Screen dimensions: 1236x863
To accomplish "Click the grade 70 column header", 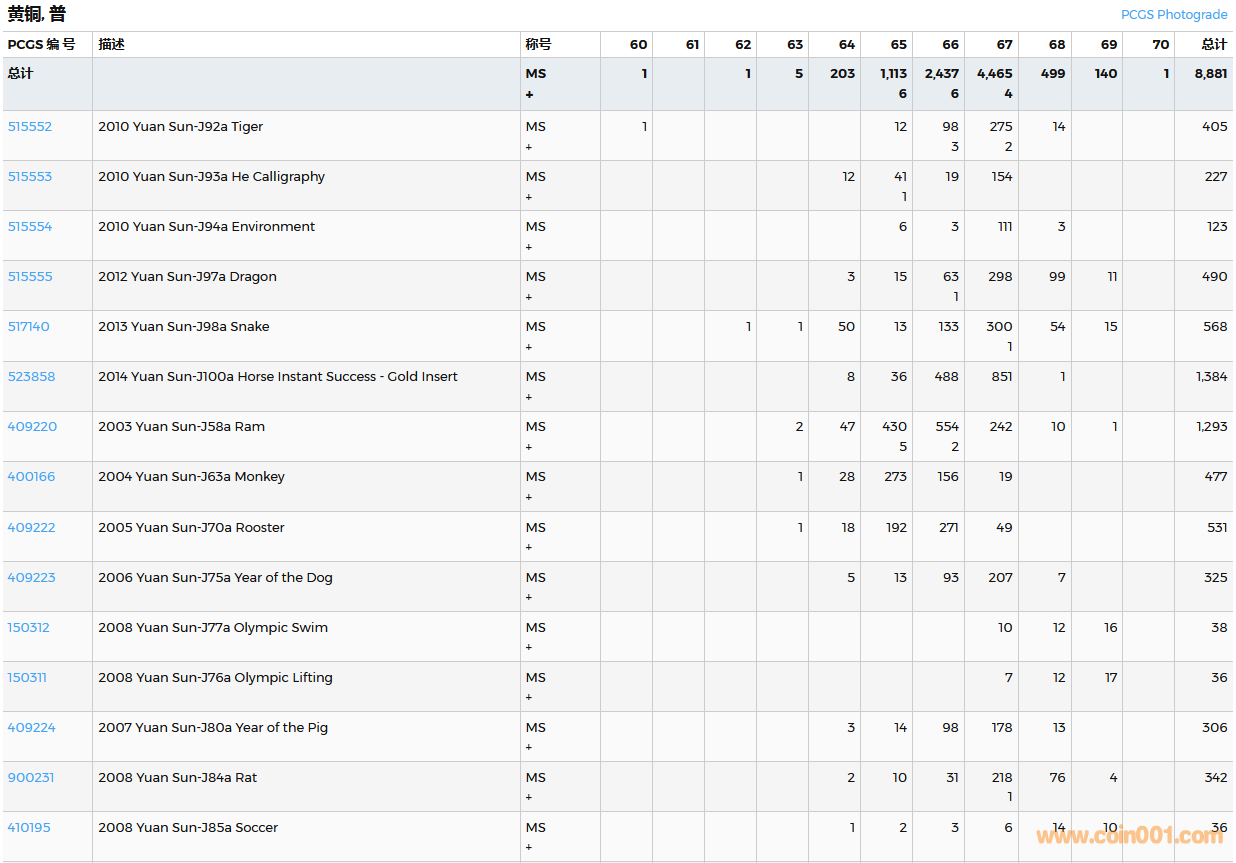I will click(x=1160, y=44).
